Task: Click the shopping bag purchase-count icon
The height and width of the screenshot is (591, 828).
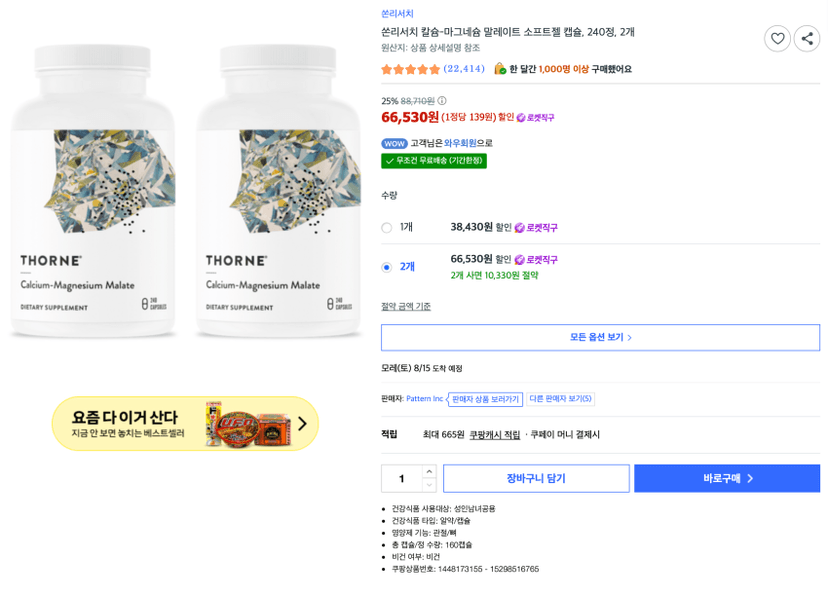Action: tap(500, 69)
